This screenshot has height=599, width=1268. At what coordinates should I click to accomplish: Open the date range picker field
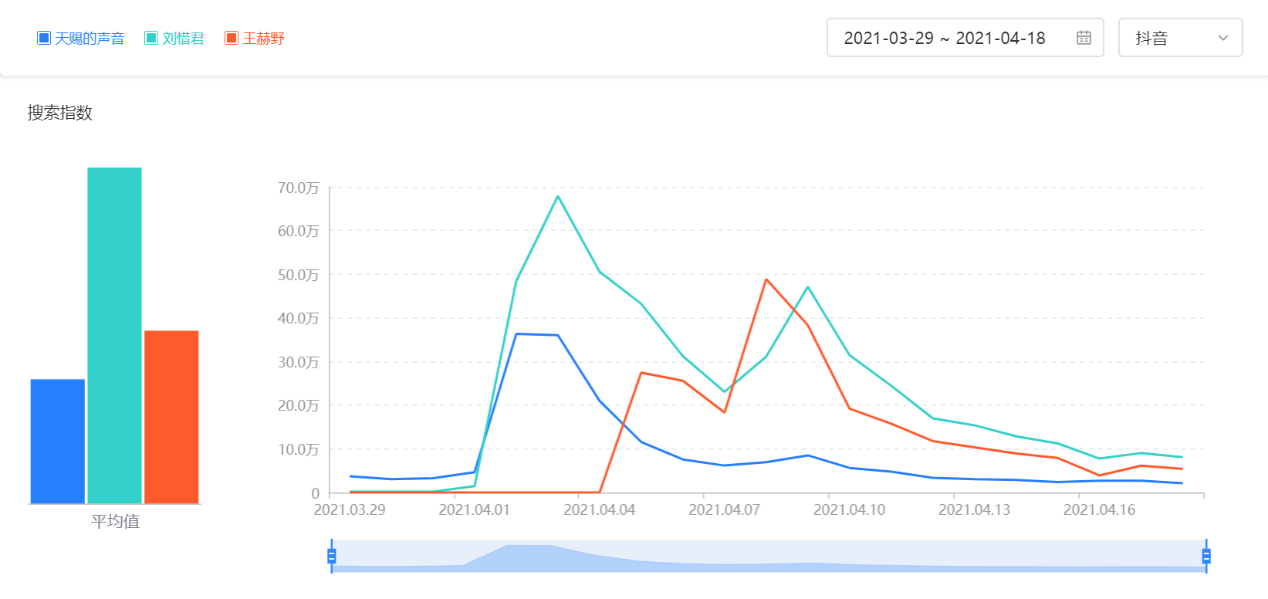944,38
